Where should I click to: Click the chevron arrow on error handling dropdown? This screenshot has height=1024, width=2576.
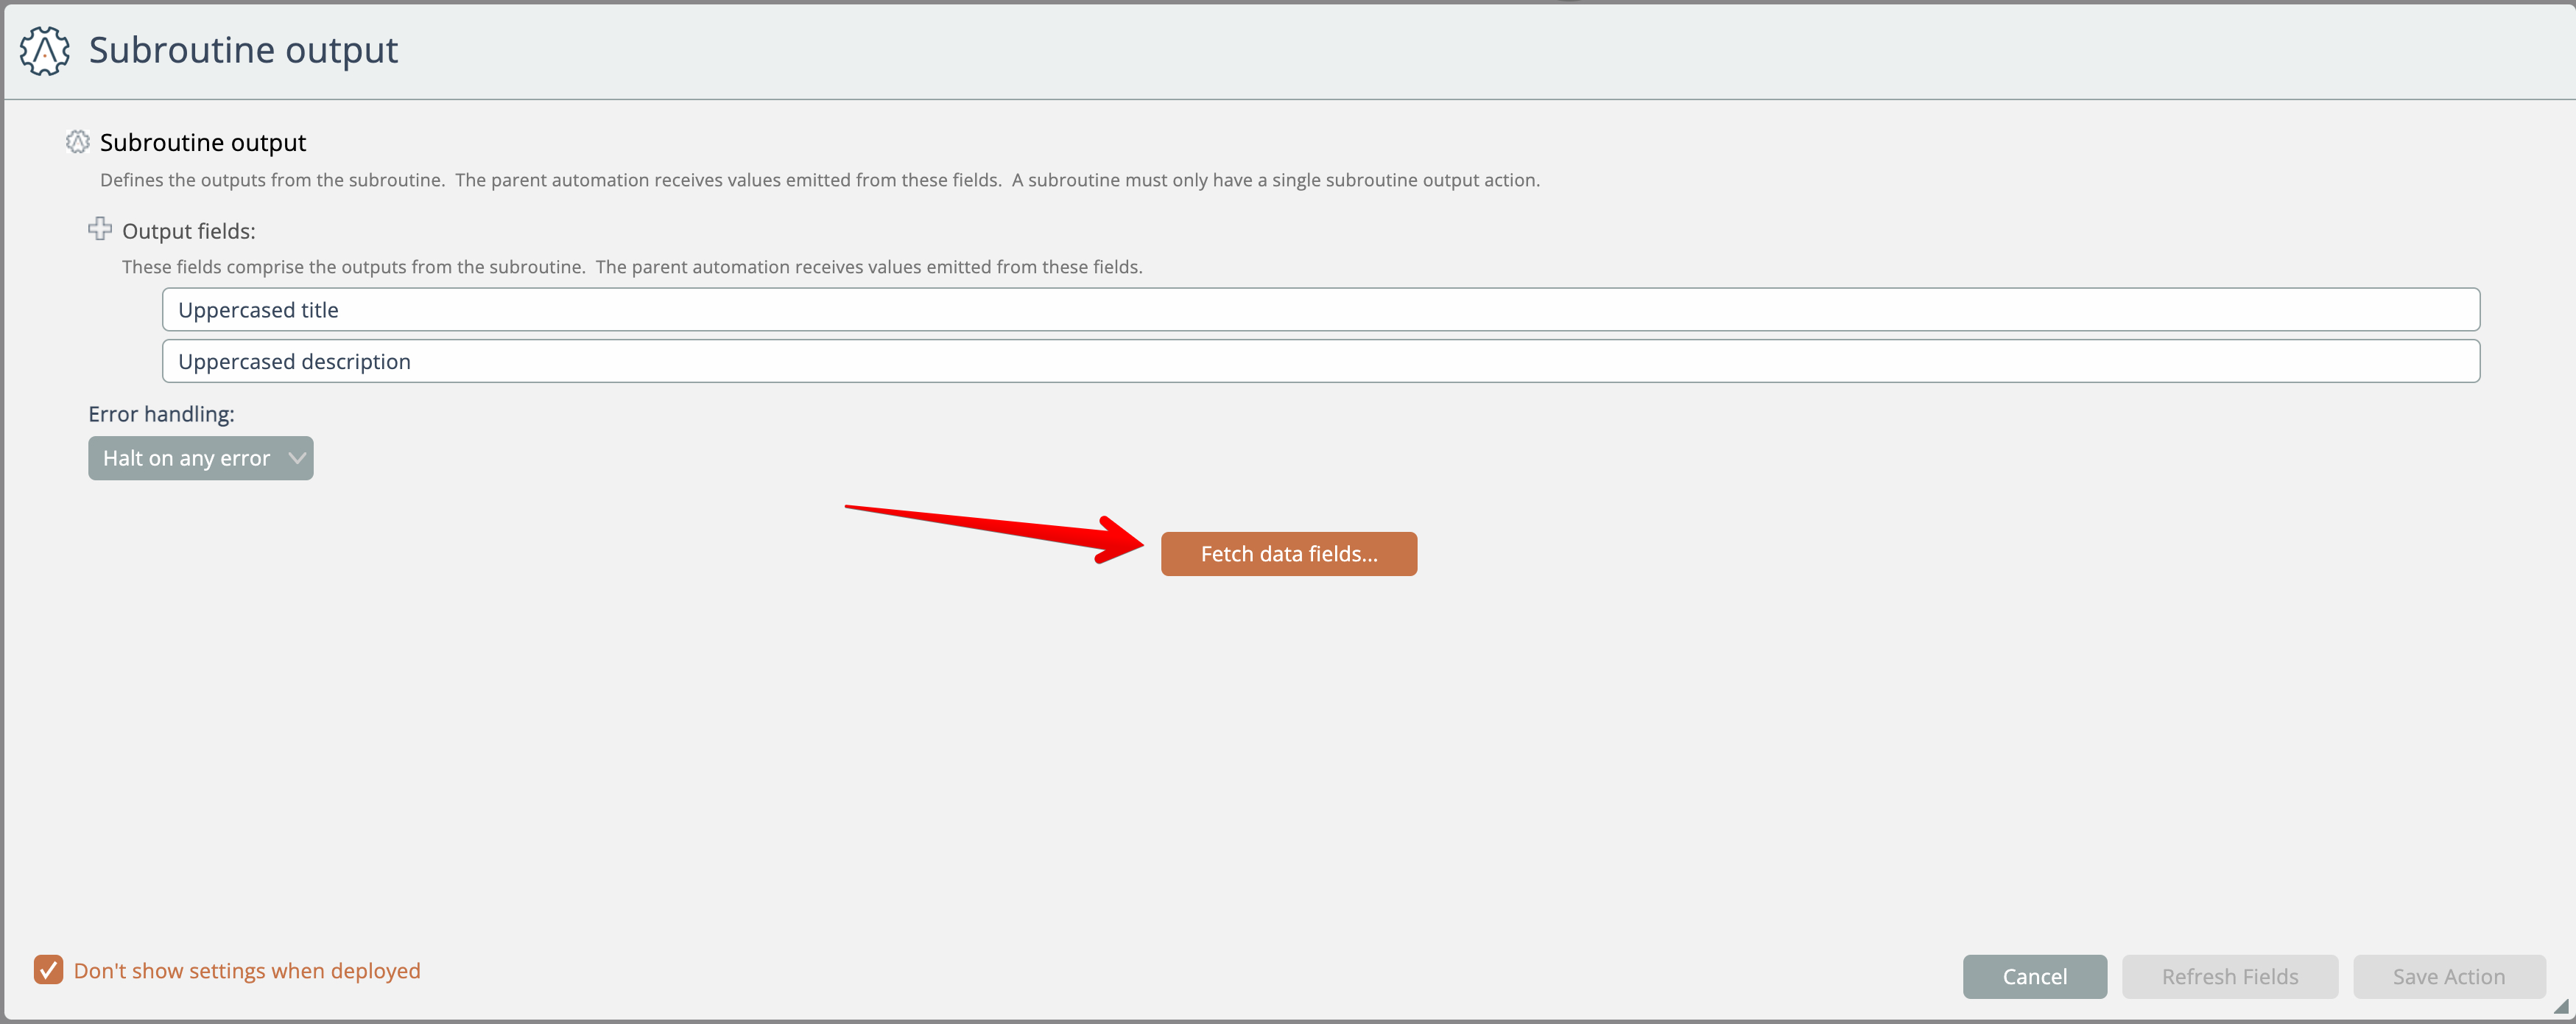coord(296,457)
